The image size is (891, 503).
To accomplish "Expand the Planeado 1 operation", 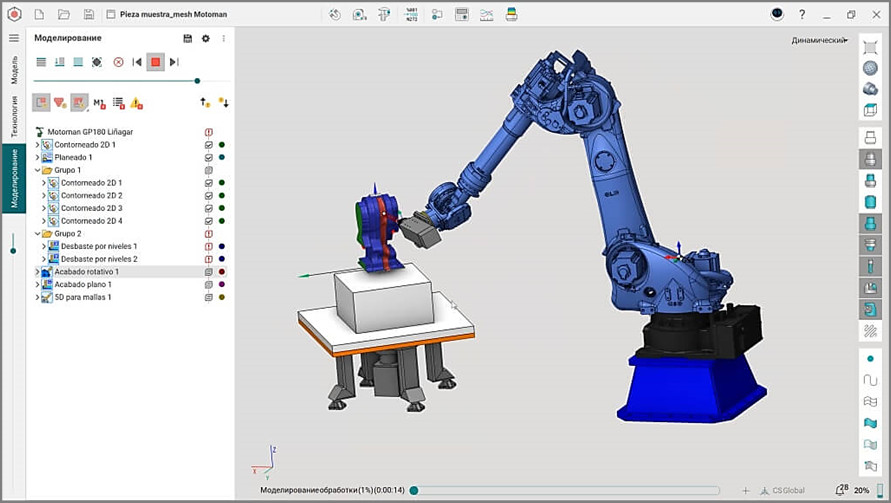I will [38, 157].
